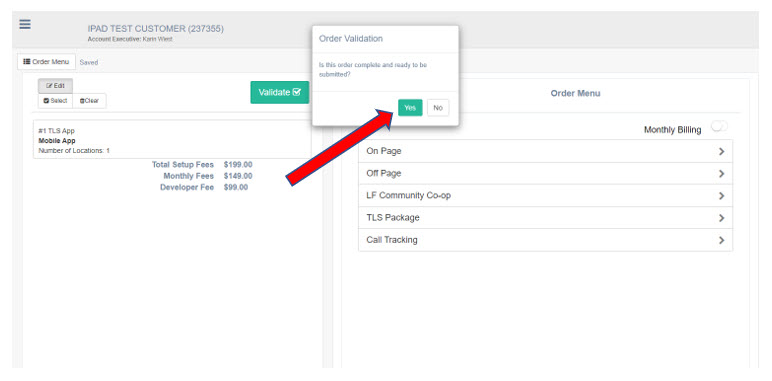This screenshot has height=381, width=772.
Task: Expand the On Page chevron arrow
Action: [722, 152]
